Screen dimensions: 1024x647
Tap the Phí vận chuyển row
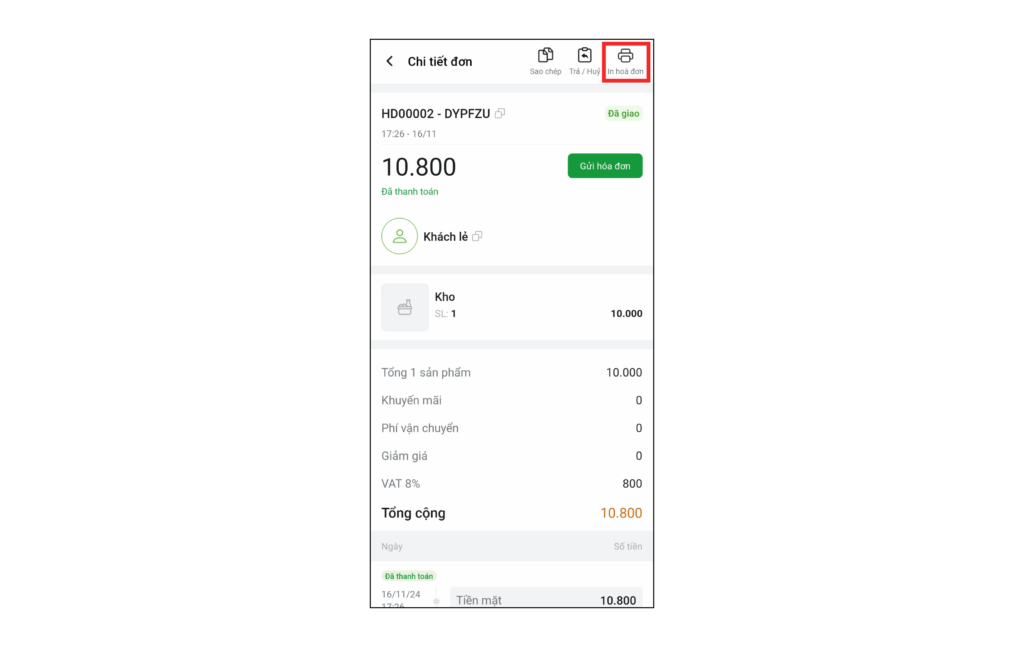pos(511,428)
